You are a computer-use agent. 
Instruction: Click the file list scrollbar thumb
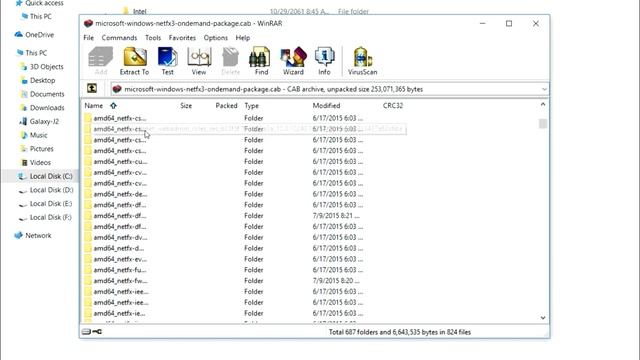[543, 123]
